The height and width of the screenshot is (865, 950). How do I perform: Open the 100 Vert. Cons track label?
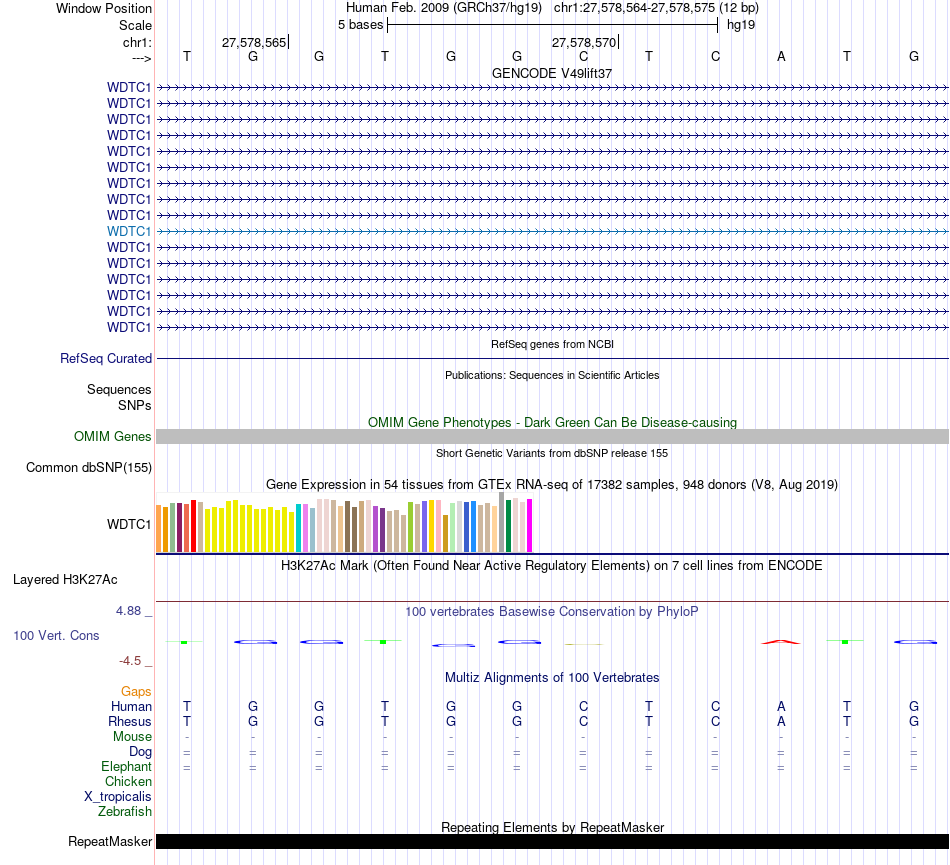(56, 635)
